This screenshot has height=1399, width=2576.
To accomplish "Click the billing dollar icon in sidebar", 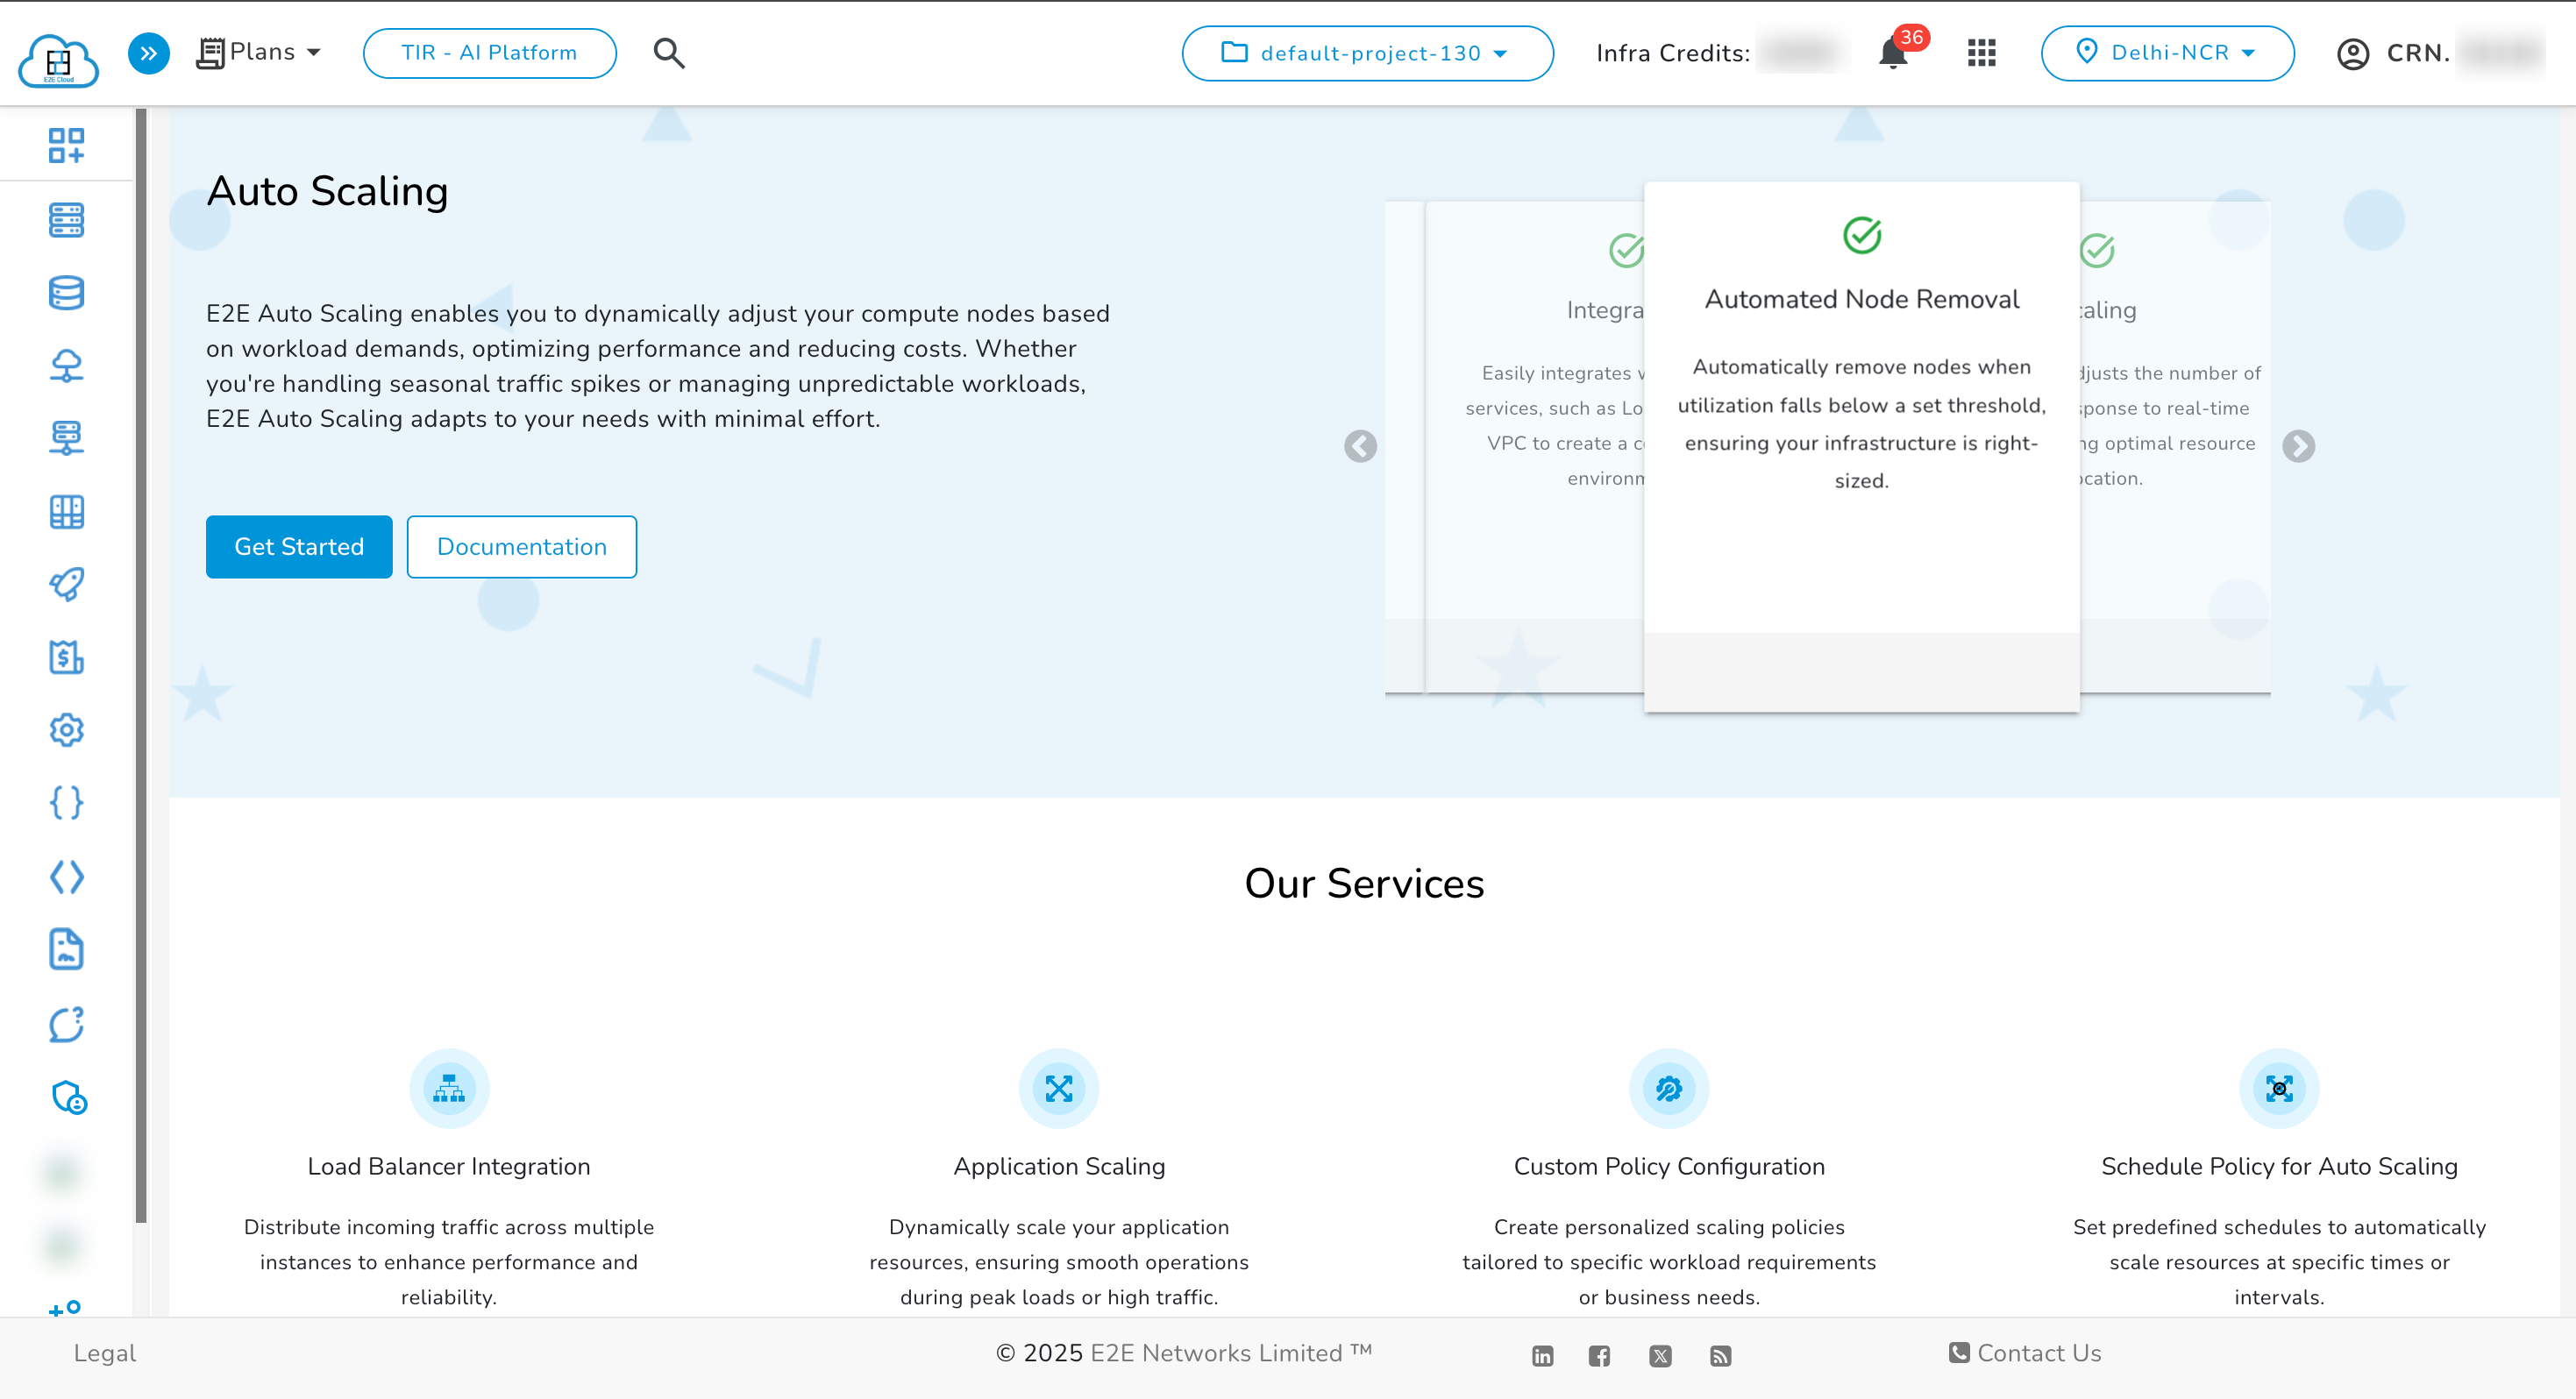I will [x=66, y=657].
